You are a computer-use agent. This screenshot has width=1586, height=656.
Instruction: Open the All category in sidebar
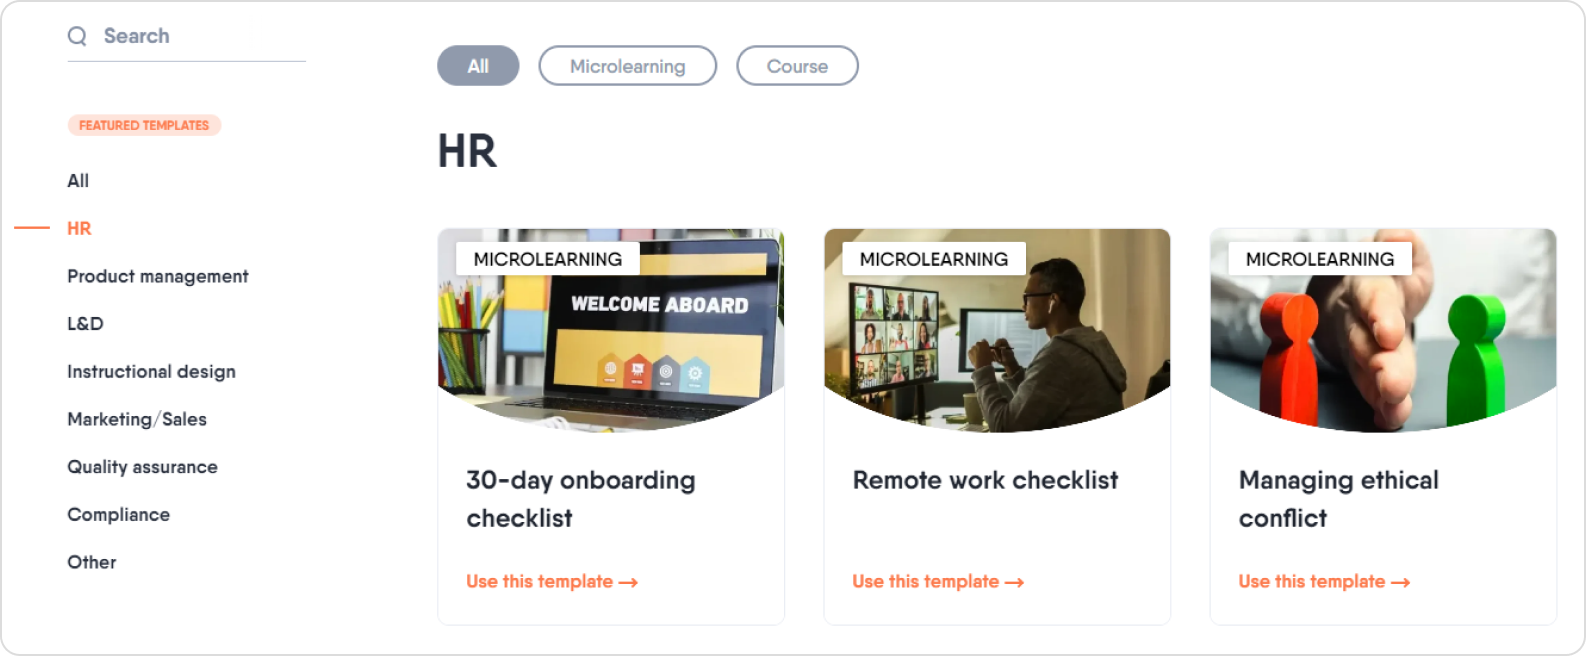click(78, 181)
